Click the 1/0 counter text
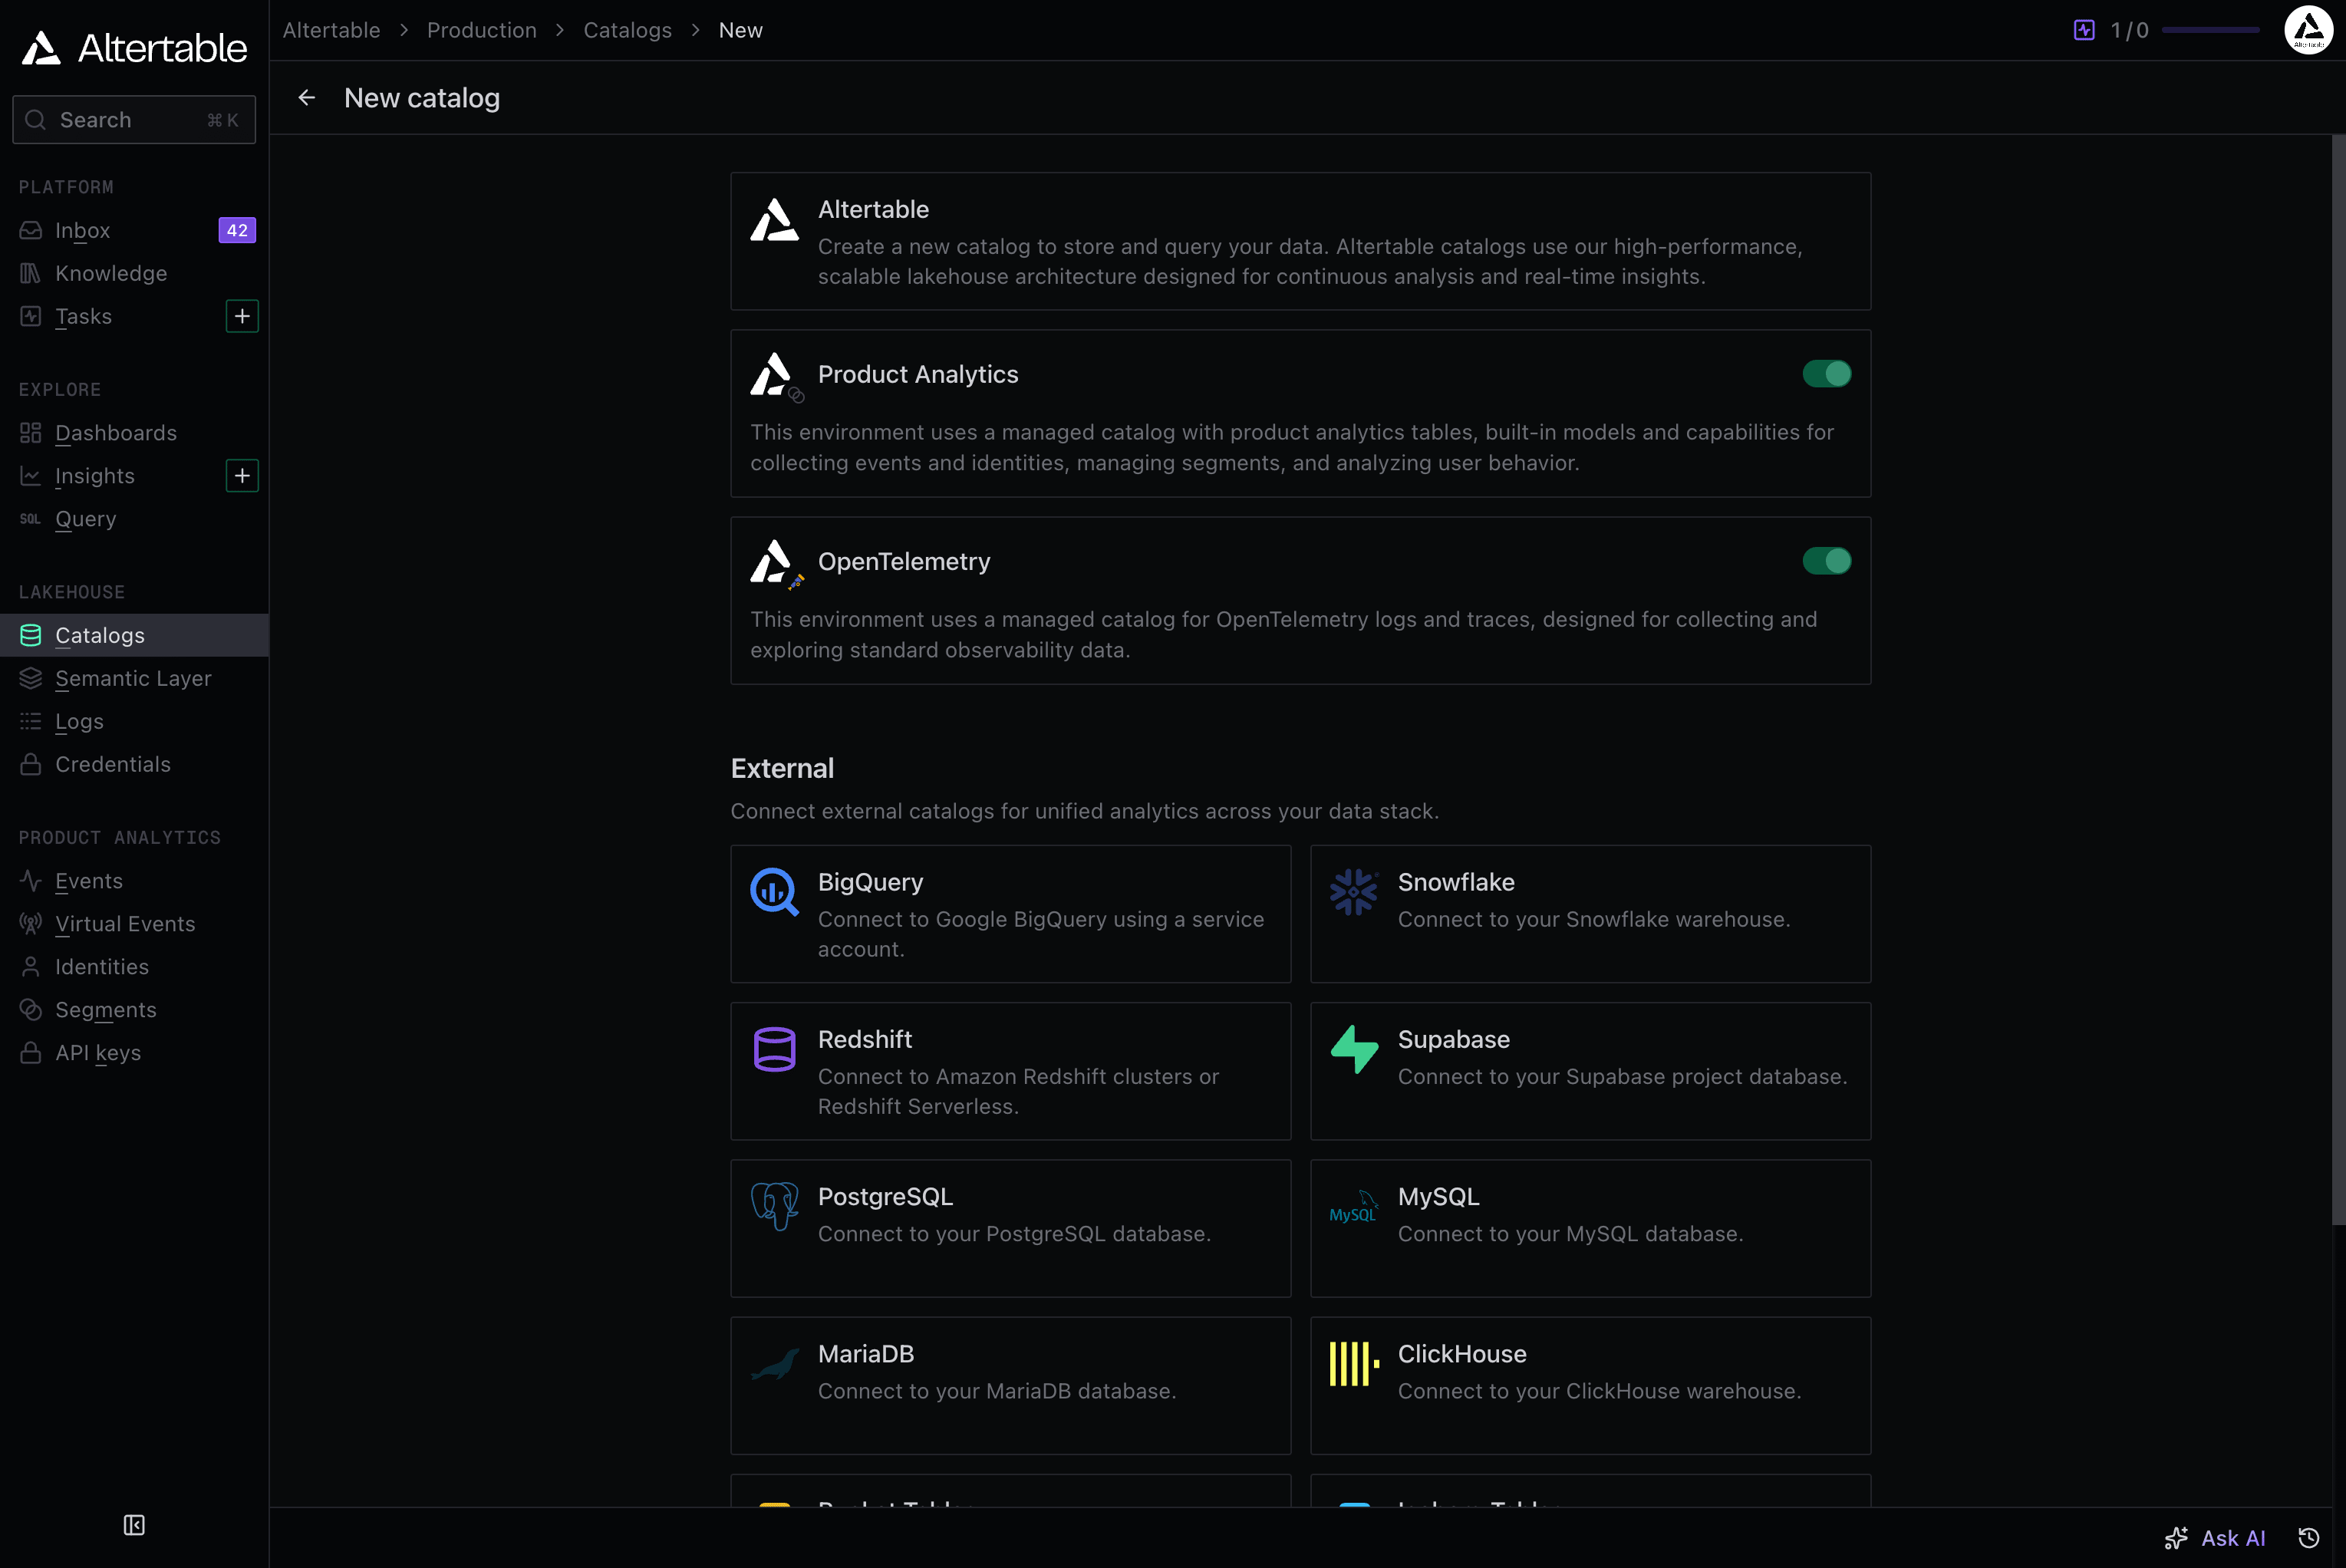 click(x=2129, y=30)
